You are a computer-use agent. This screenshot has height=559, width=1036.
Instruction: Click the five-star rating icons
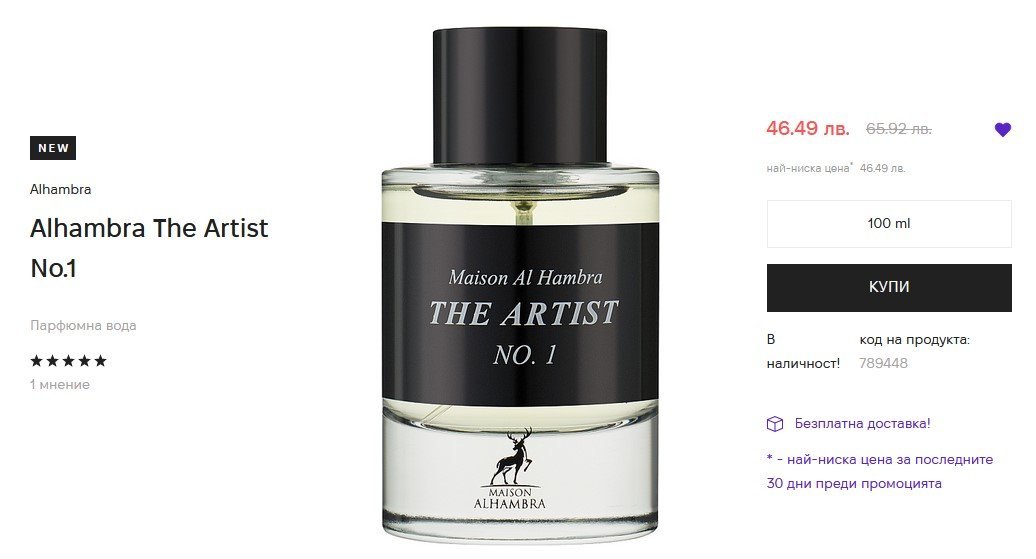68,361
